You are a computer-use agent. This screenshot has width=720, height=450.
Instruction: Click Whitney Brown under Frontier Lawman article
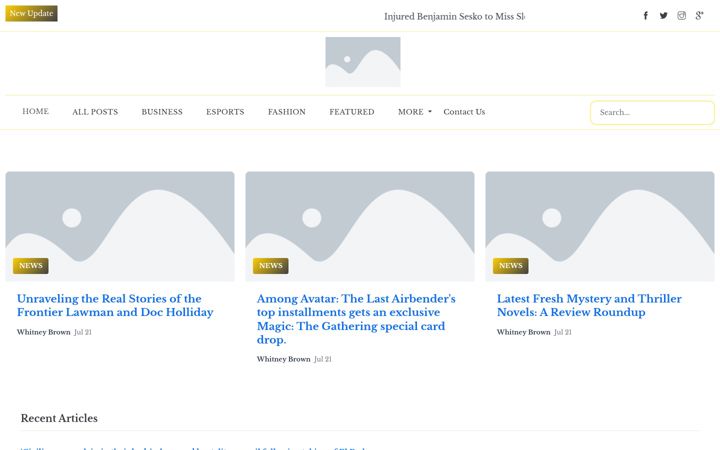coord(44,332)
